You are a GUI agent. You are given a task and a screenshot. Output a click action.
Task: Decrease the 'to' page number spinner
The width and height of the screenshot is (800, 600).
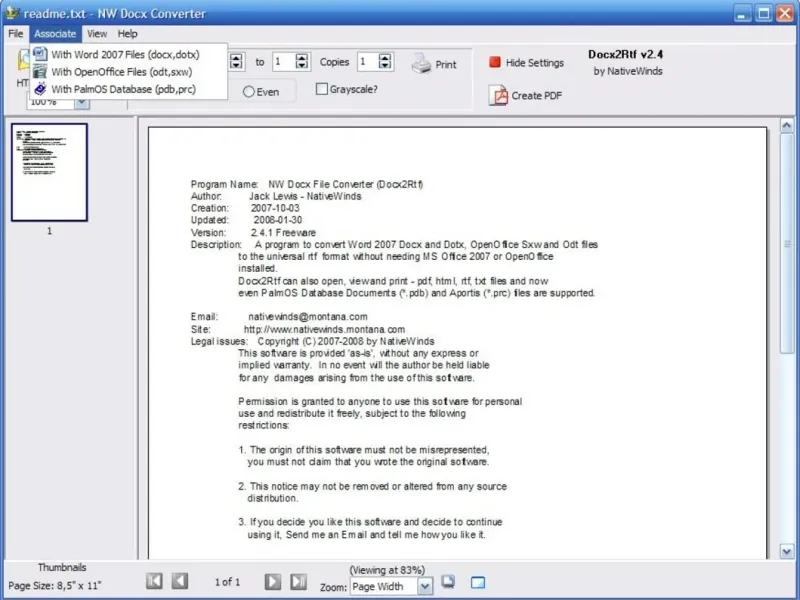point(302,66)
